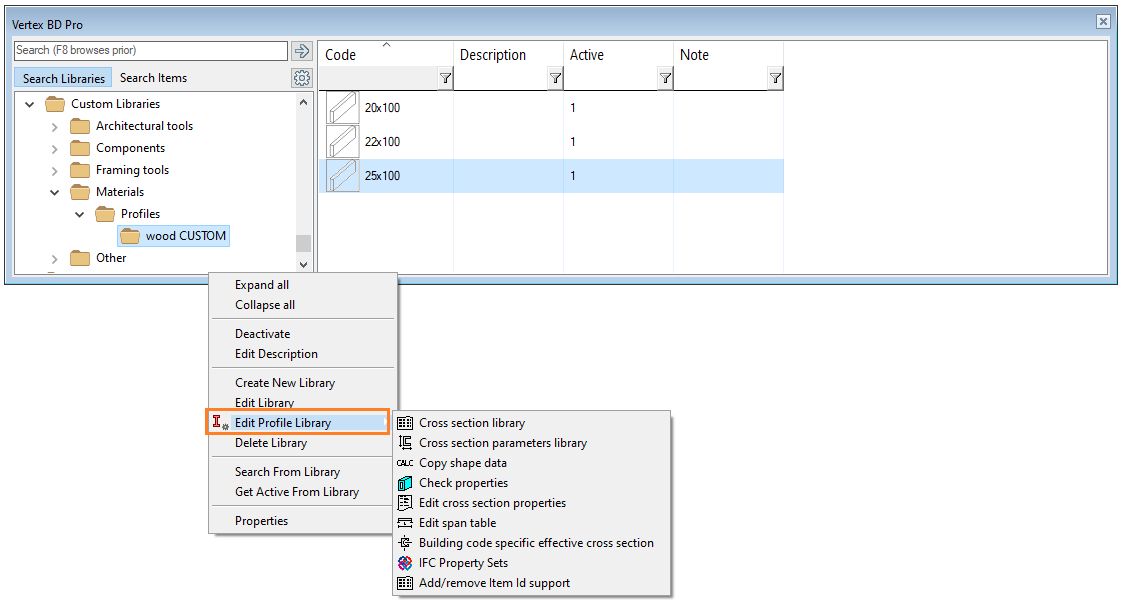Click the Check properties icon
The image size is (1125, 600).
405,483
